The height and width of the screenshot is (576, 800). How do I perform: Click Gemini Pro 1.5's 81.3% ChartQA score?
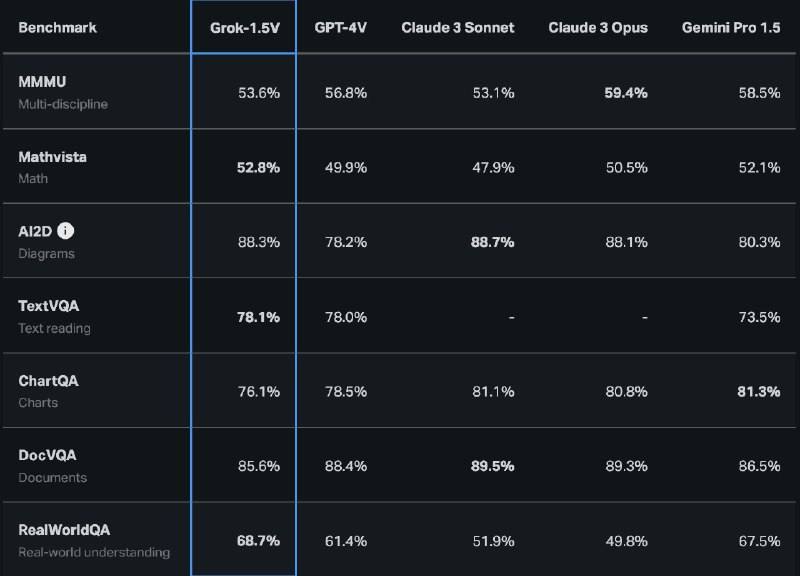(758, 391)
